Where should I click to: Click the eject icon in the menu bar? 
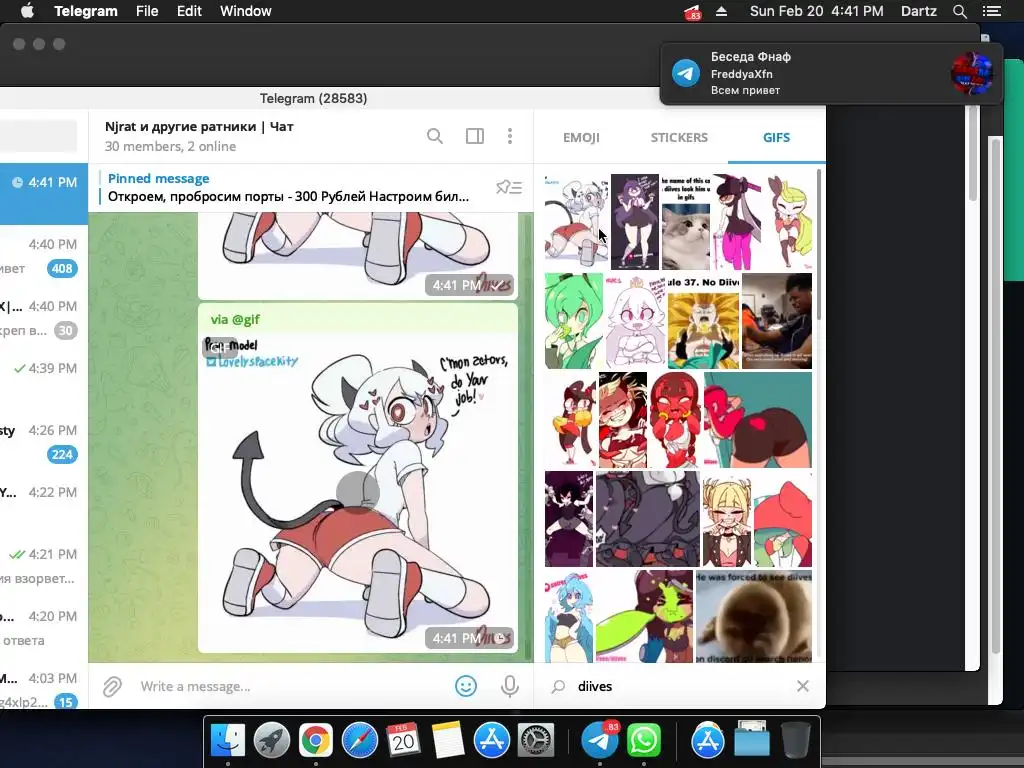[722, 11]
